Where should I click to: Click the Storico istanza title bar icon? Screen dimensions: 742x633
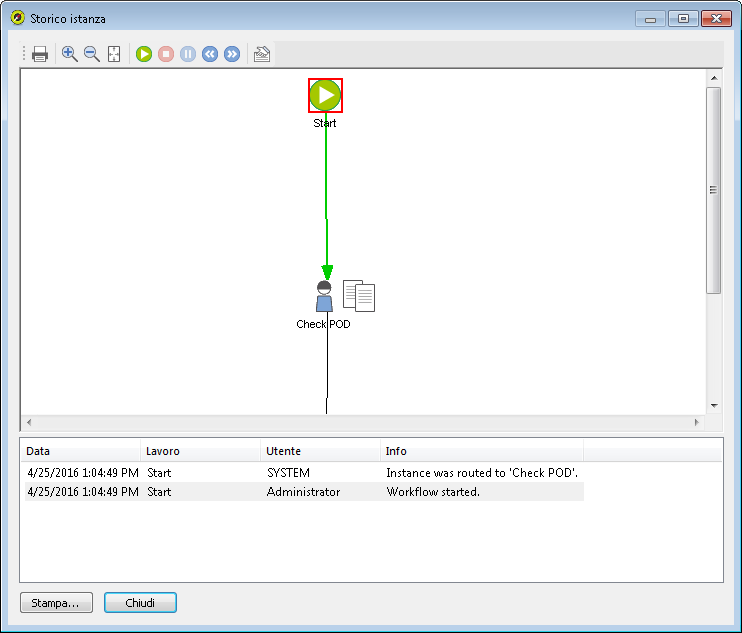click(18, 18)
